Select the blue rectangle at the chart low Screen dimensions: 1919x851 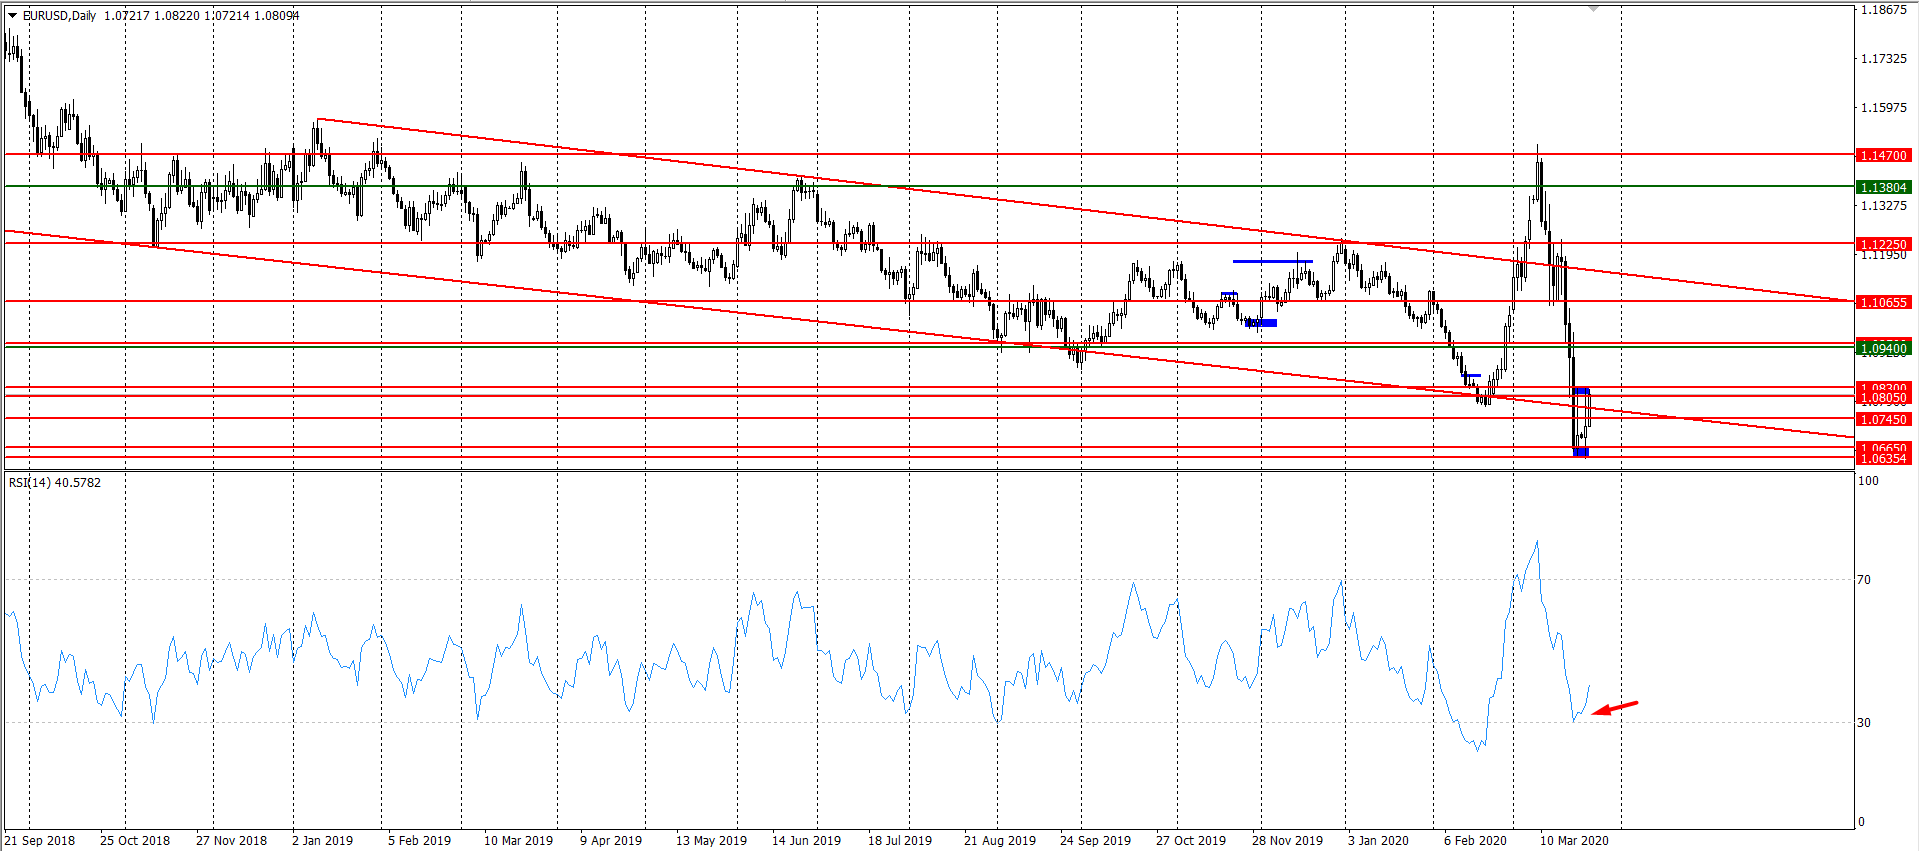tap(1580, 452)
